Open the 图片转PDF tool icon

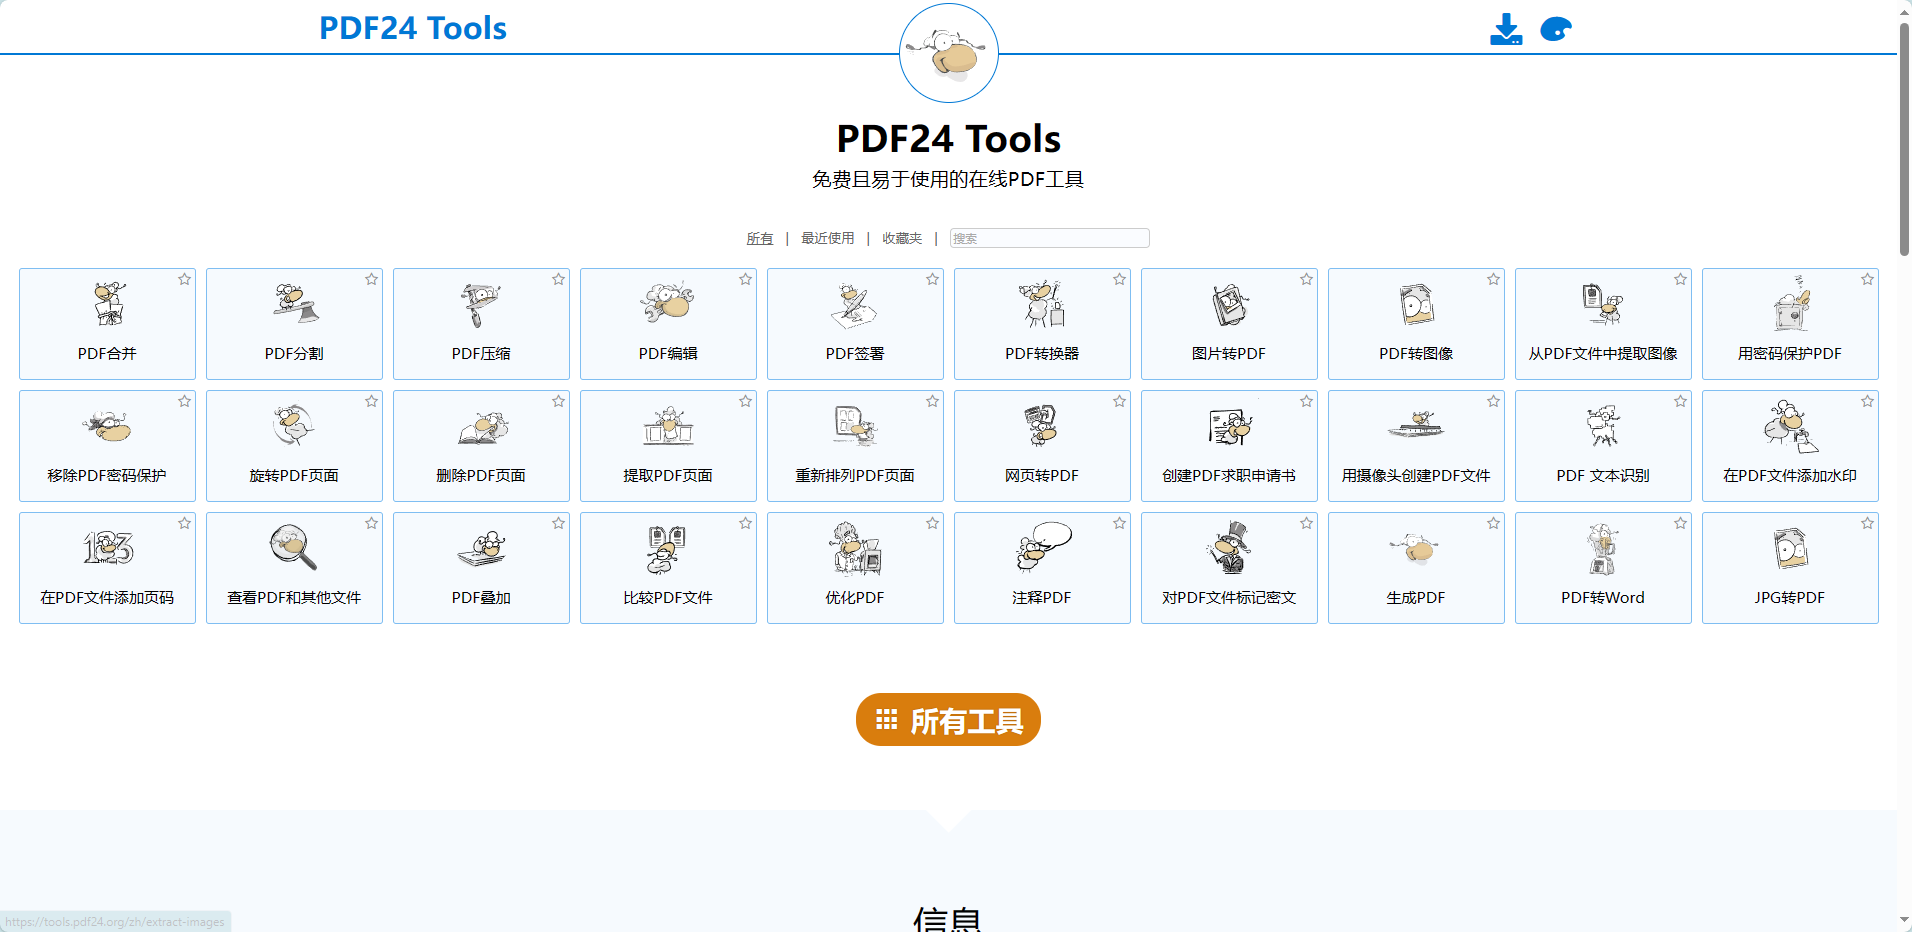pos(1229,305)
